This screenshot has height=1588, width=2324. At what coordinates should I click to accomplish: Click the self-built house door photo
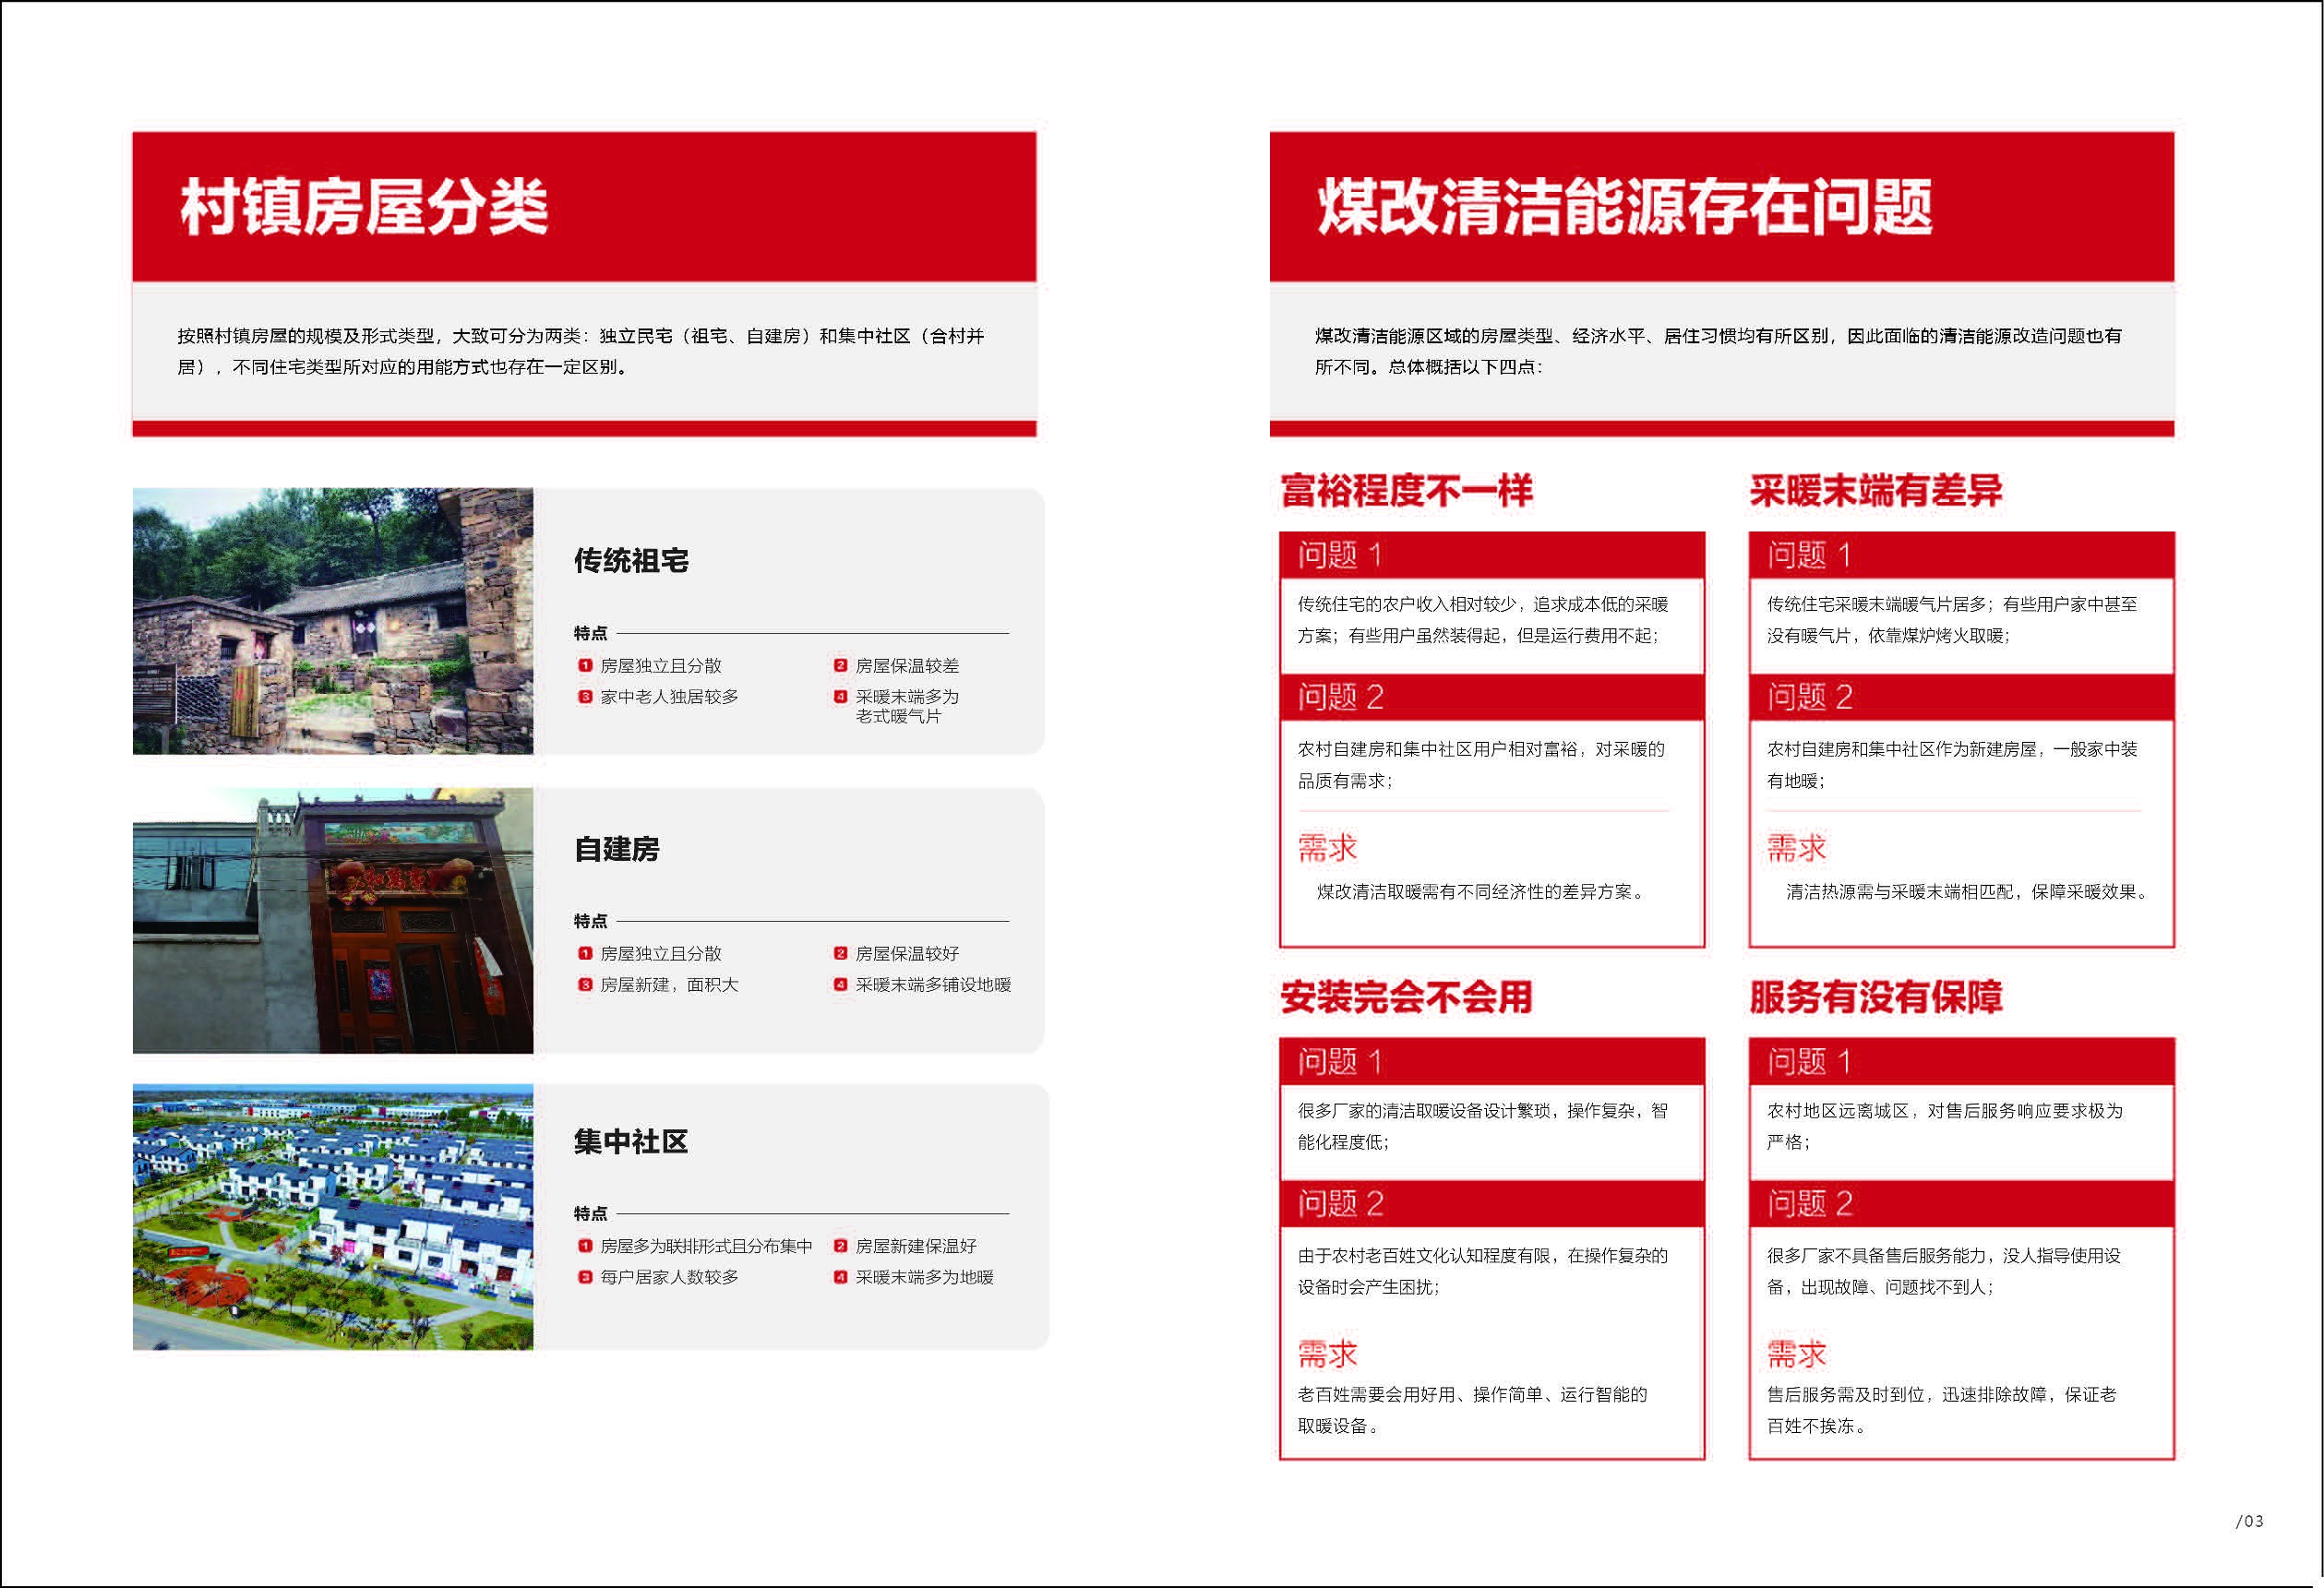(332, 920)
